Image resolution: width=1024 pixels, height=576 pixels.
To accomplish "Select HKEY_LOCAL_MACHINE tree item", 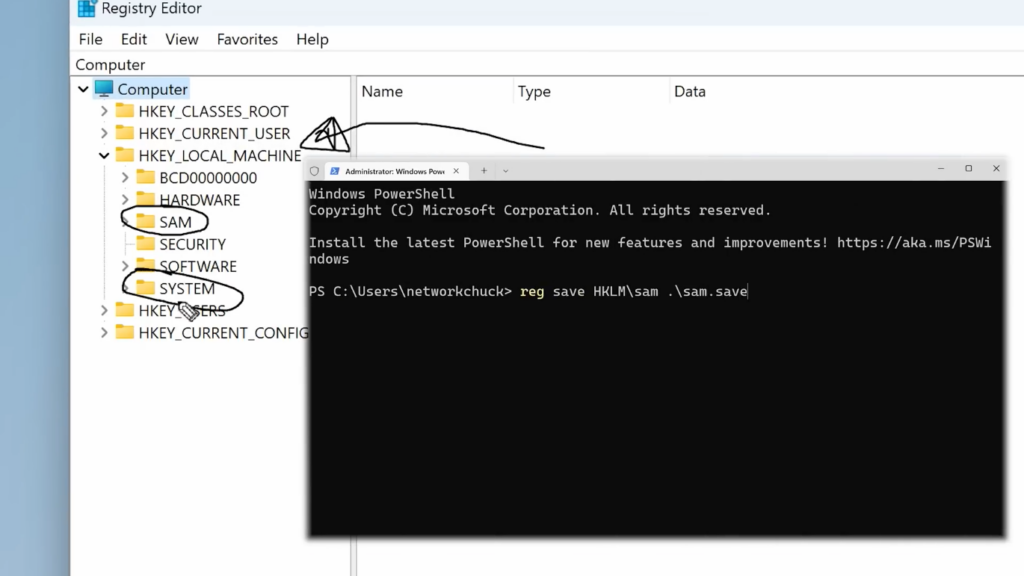I will 219,156.
